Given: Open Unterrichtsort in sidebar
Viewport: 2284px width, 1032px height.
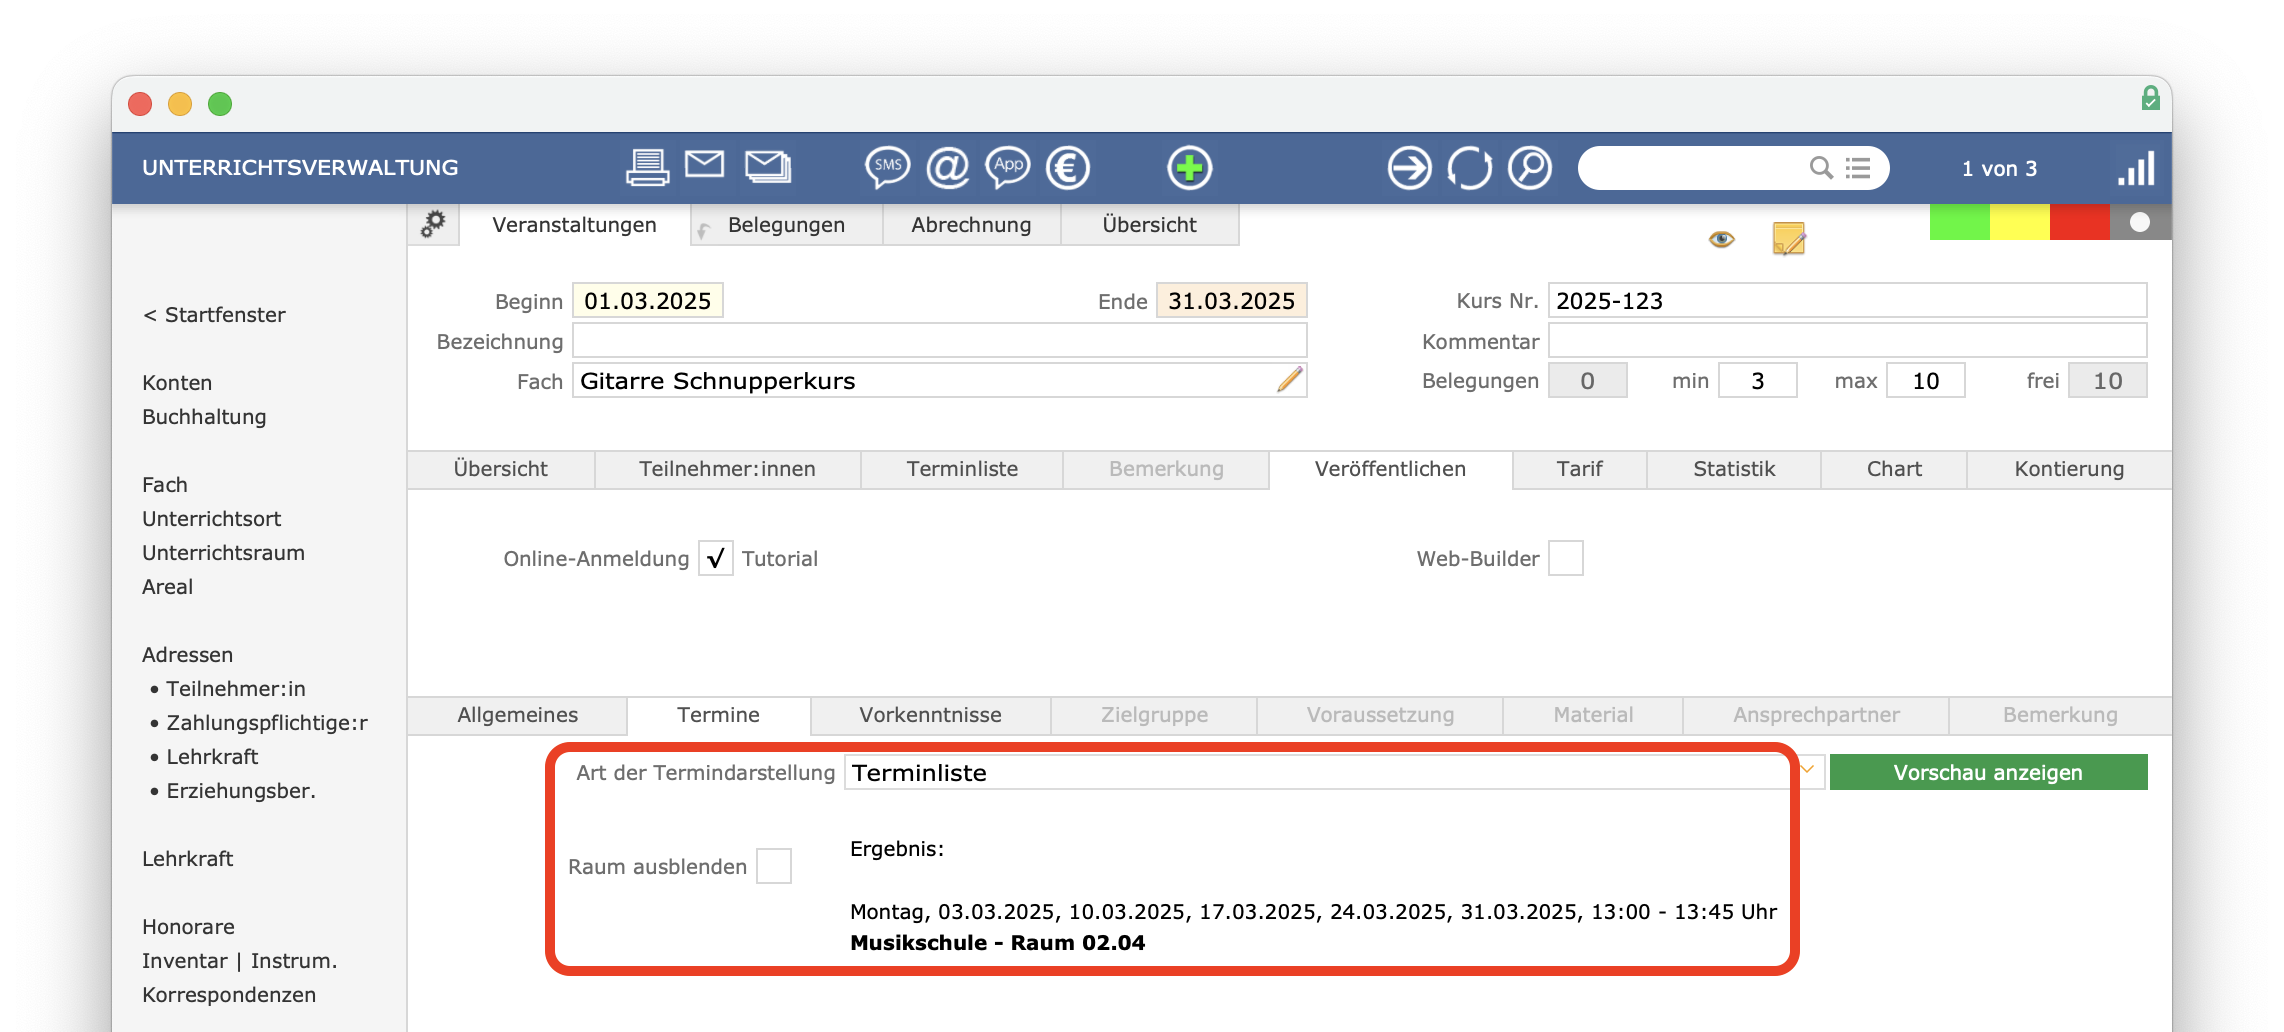Looking at the screenshot, I should [x=211, y=518].
